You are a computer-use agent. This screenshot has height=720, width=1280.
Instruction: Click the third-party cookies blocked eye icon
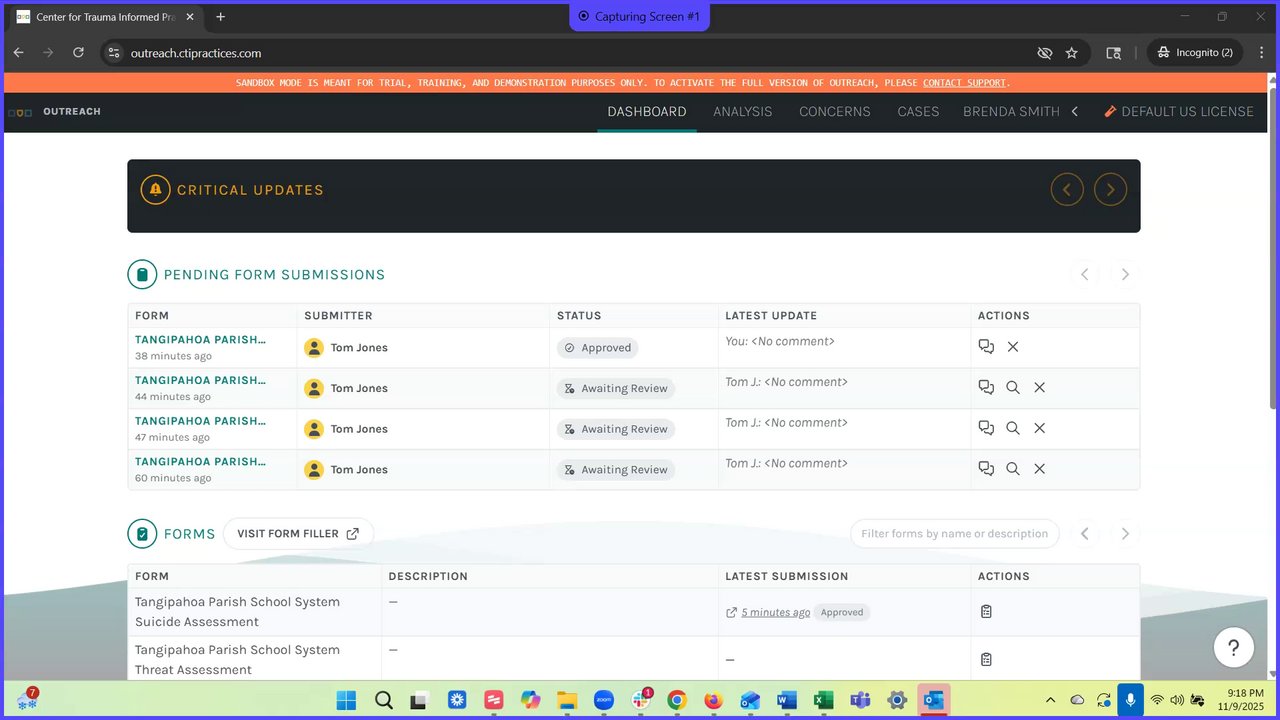pos(1045,53)
